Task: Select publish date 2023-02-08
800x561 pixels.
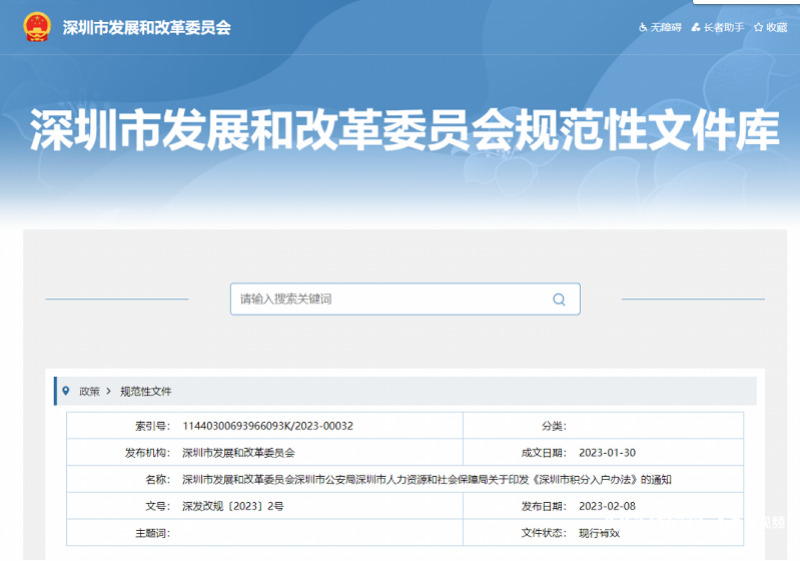Action: point(607,506)
